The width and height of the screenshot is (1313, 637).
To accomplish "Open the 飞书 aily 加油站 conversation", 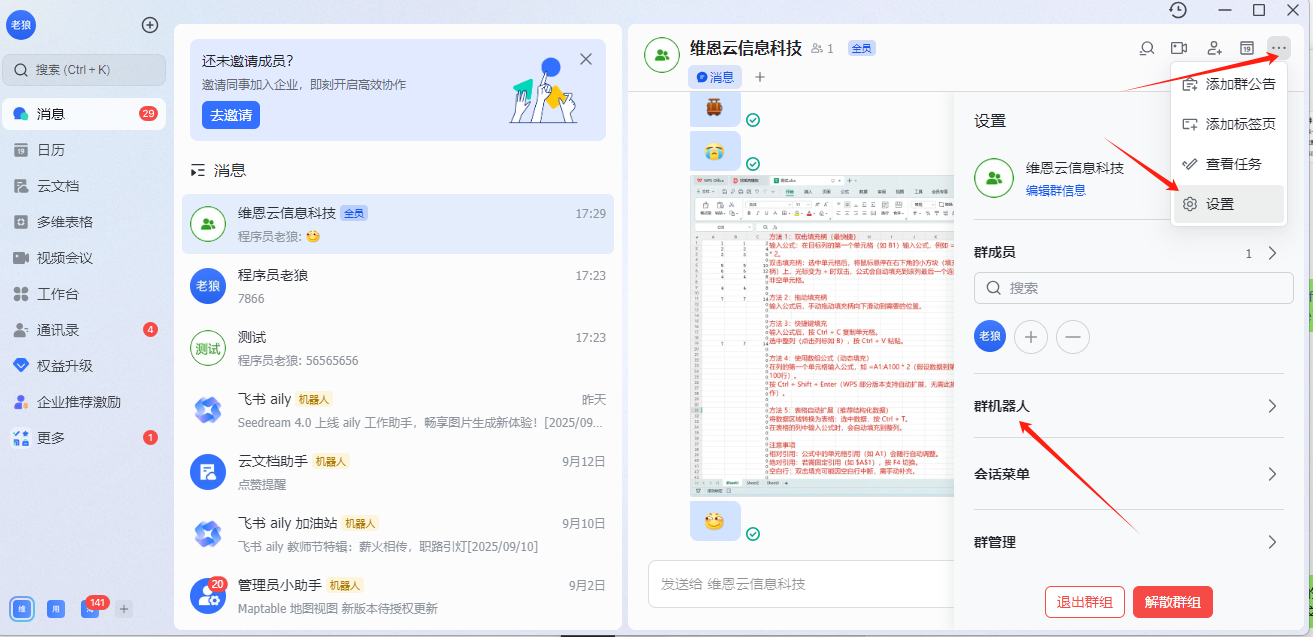I will (398, 534).
